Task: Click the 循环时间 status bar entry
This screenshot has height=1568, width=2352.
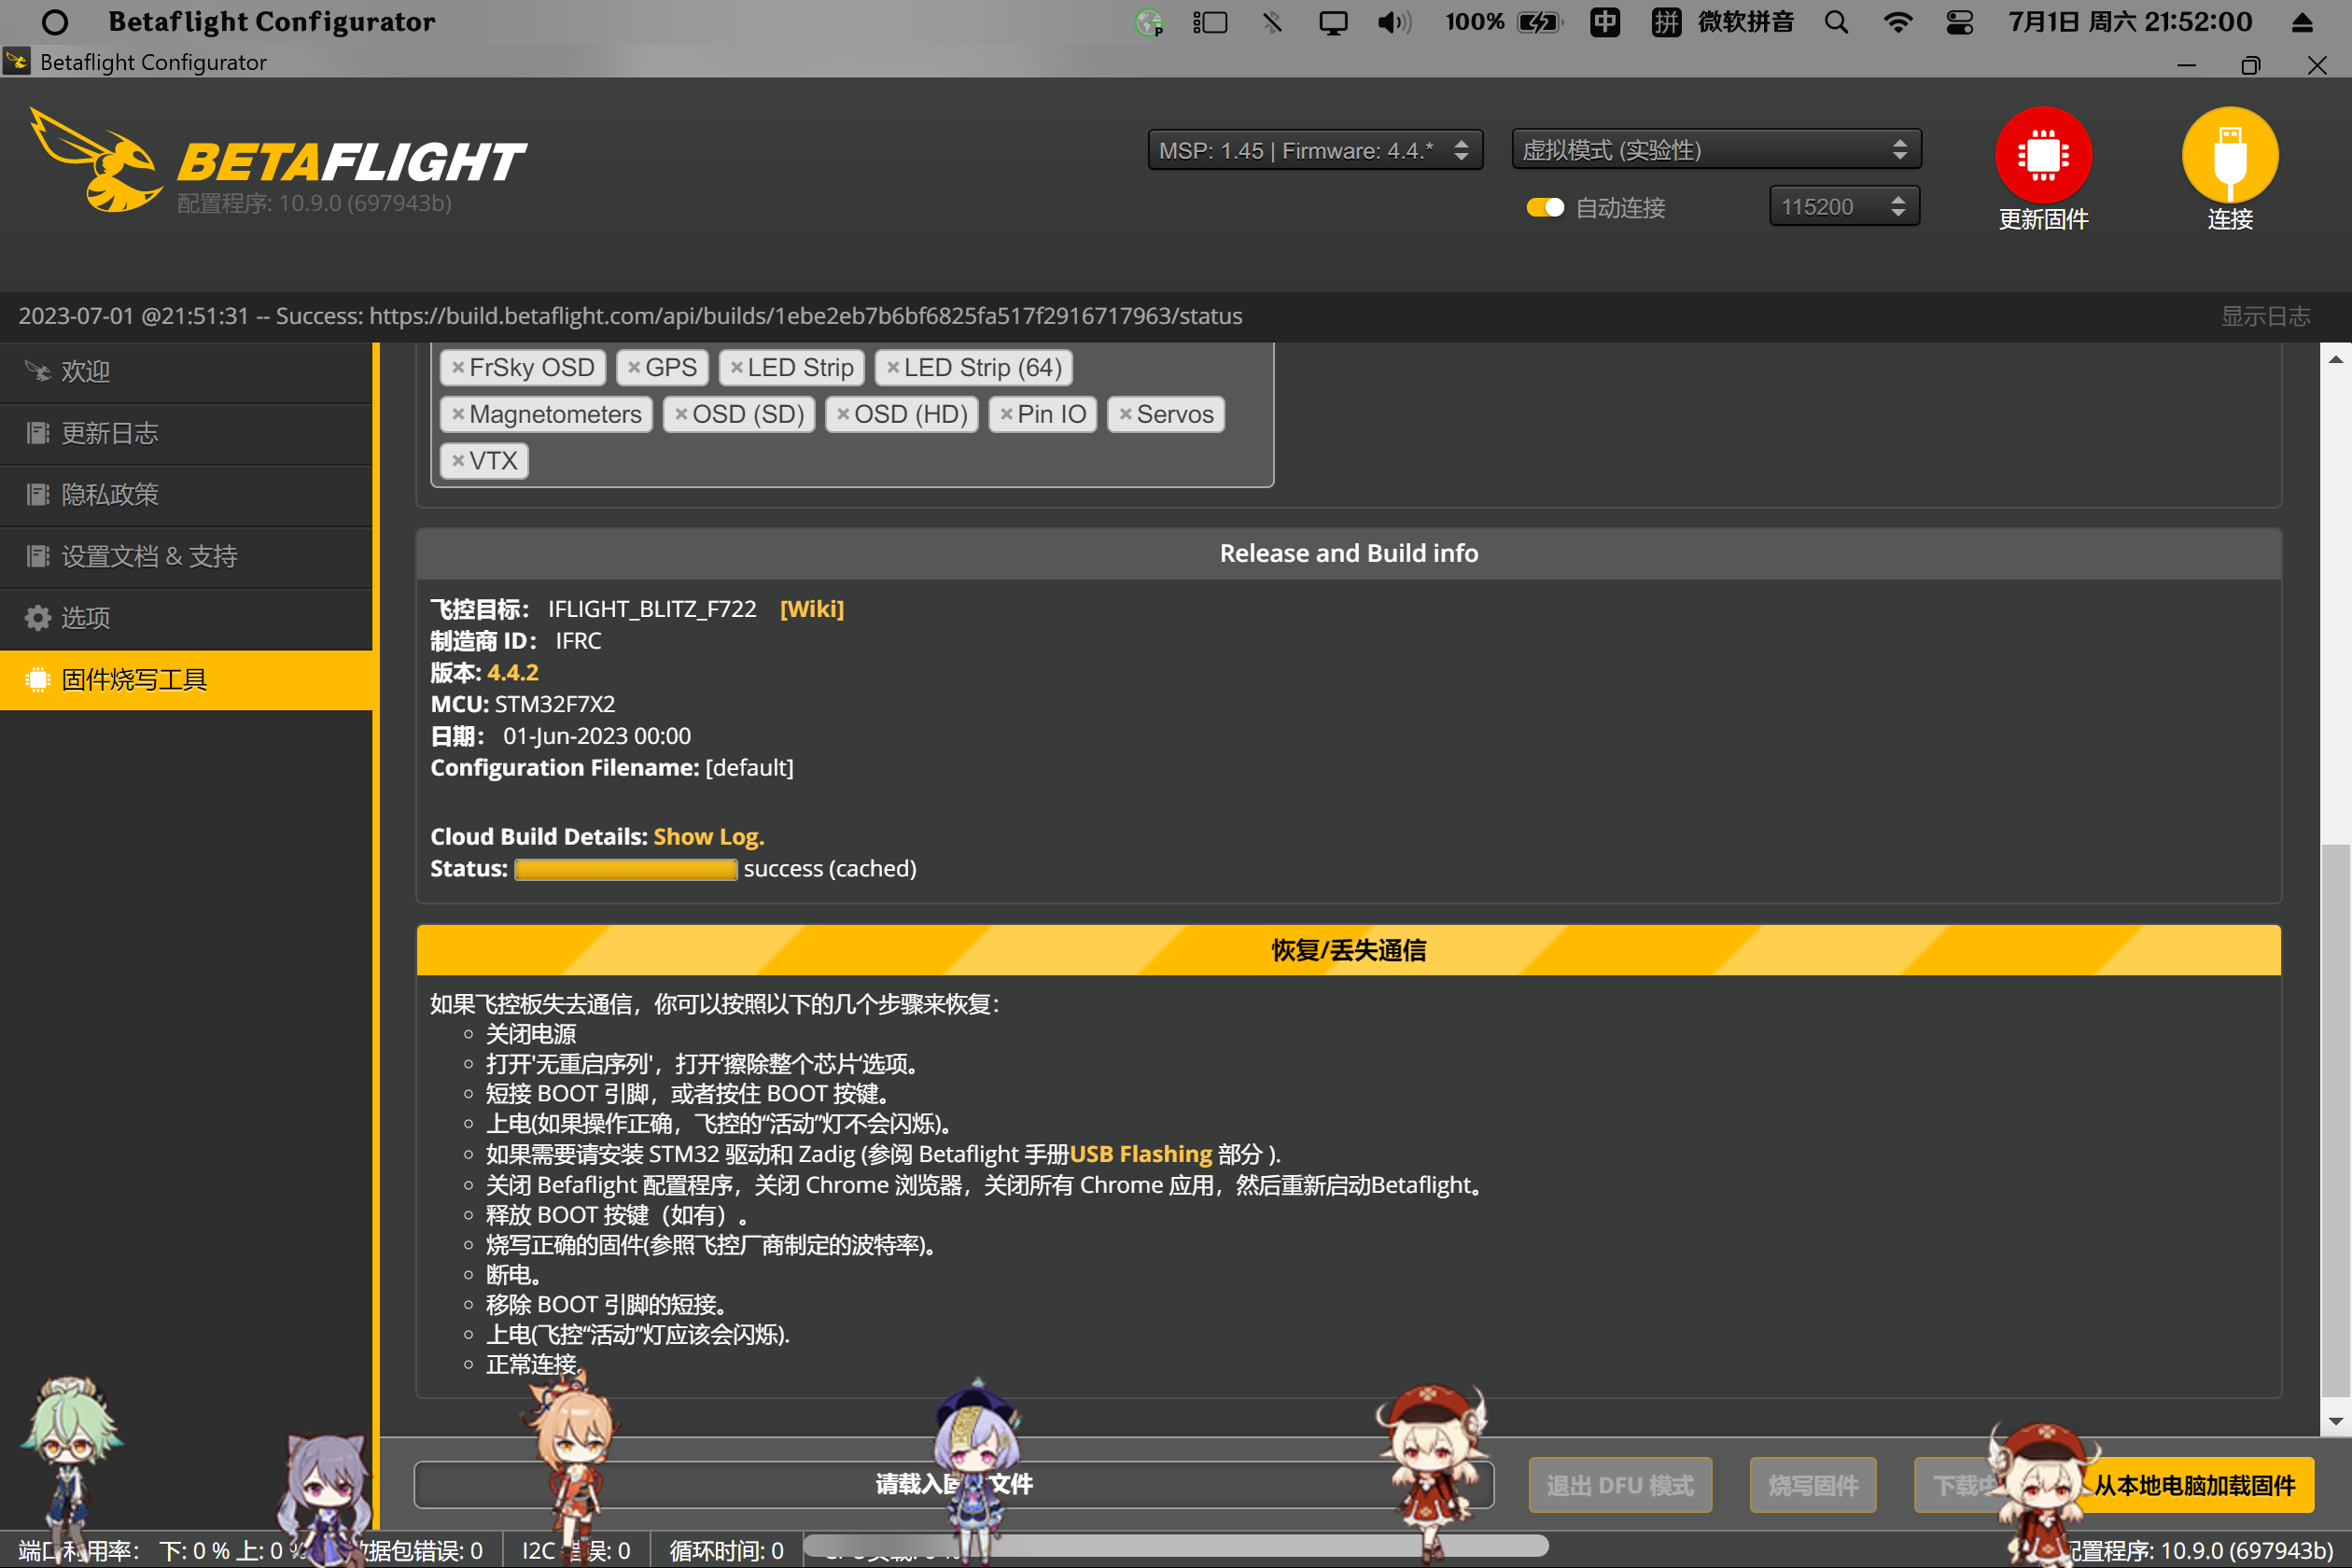Action: click(726, 1551)
